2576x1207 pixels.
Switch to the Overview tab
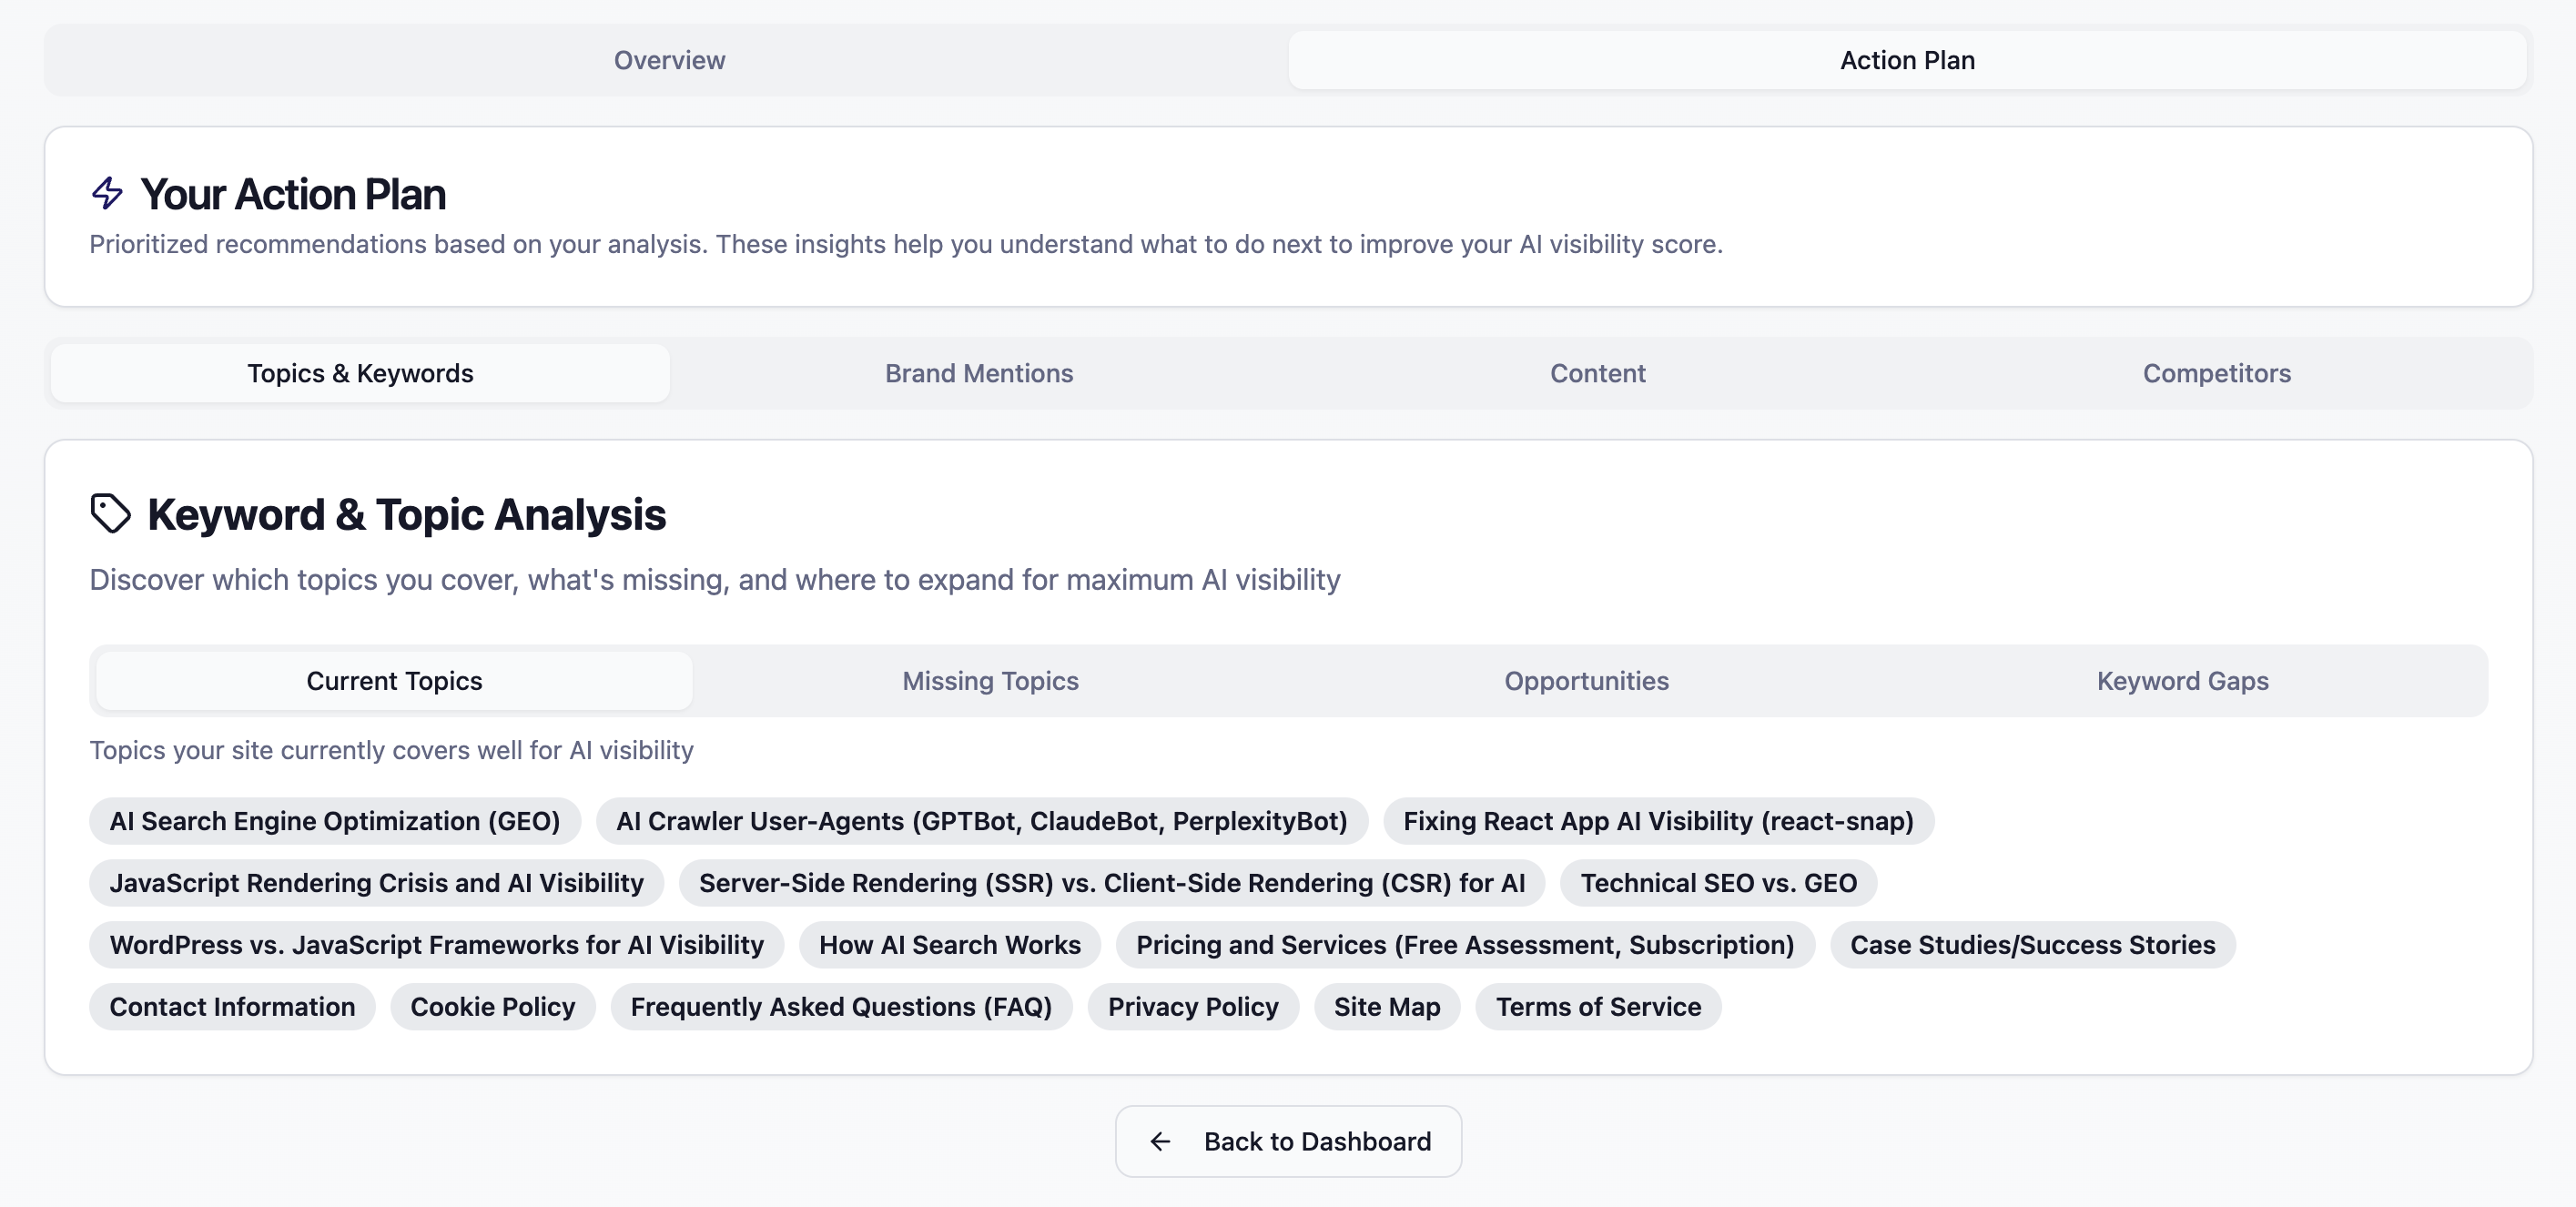668,60
